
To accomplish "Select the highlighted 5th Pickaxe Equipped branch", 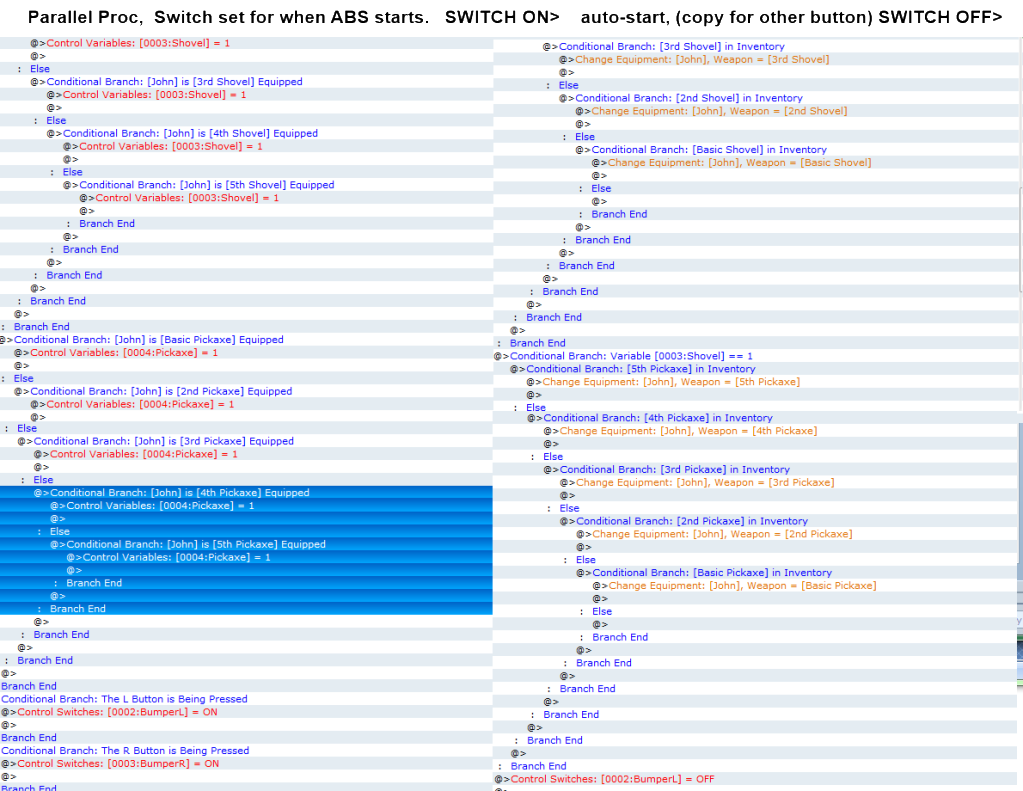I will [x=196, y=545].
